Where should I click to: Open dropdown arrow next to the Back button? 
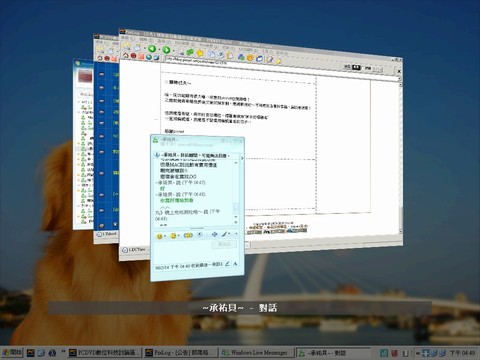pyautogui.click(x=158, y=50)
